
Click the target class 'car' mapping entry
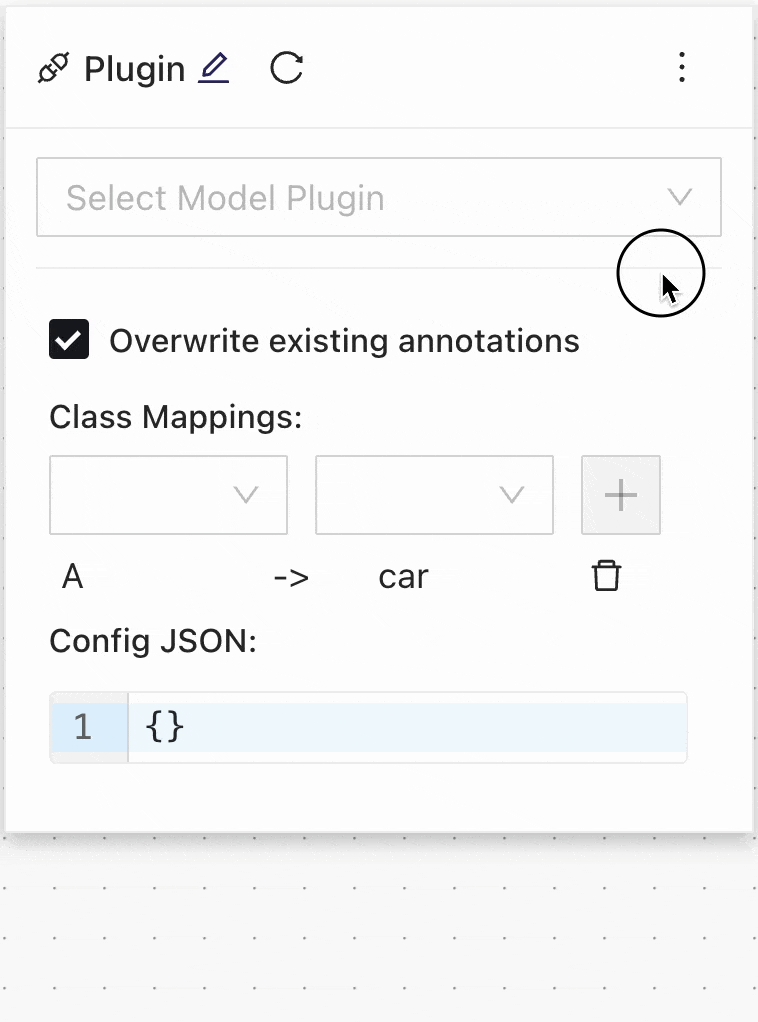(x=403, y=577)
